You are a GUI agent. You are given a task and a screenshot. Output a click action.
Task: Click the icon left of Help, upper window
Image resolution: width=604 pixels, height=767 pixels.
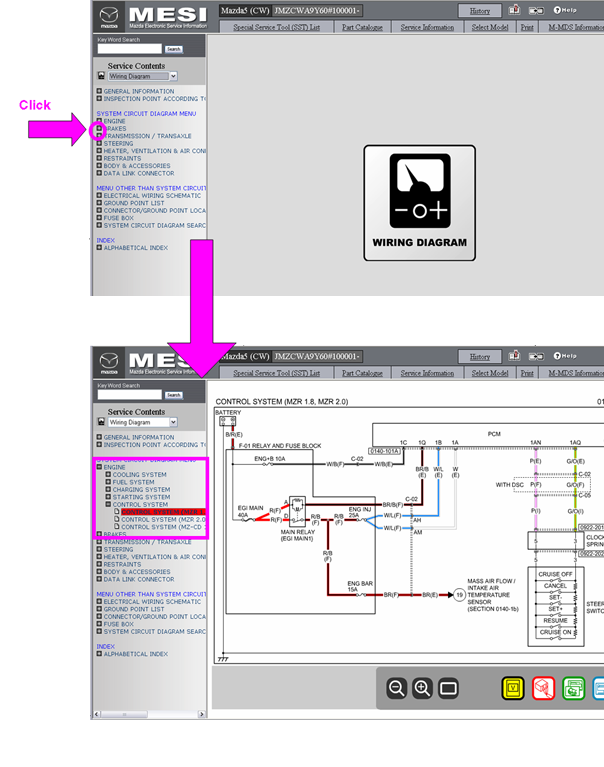[x=537, y=11]
